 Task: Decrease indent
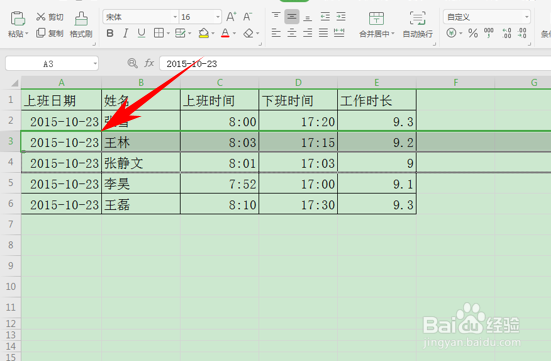(x=325, y=17)
